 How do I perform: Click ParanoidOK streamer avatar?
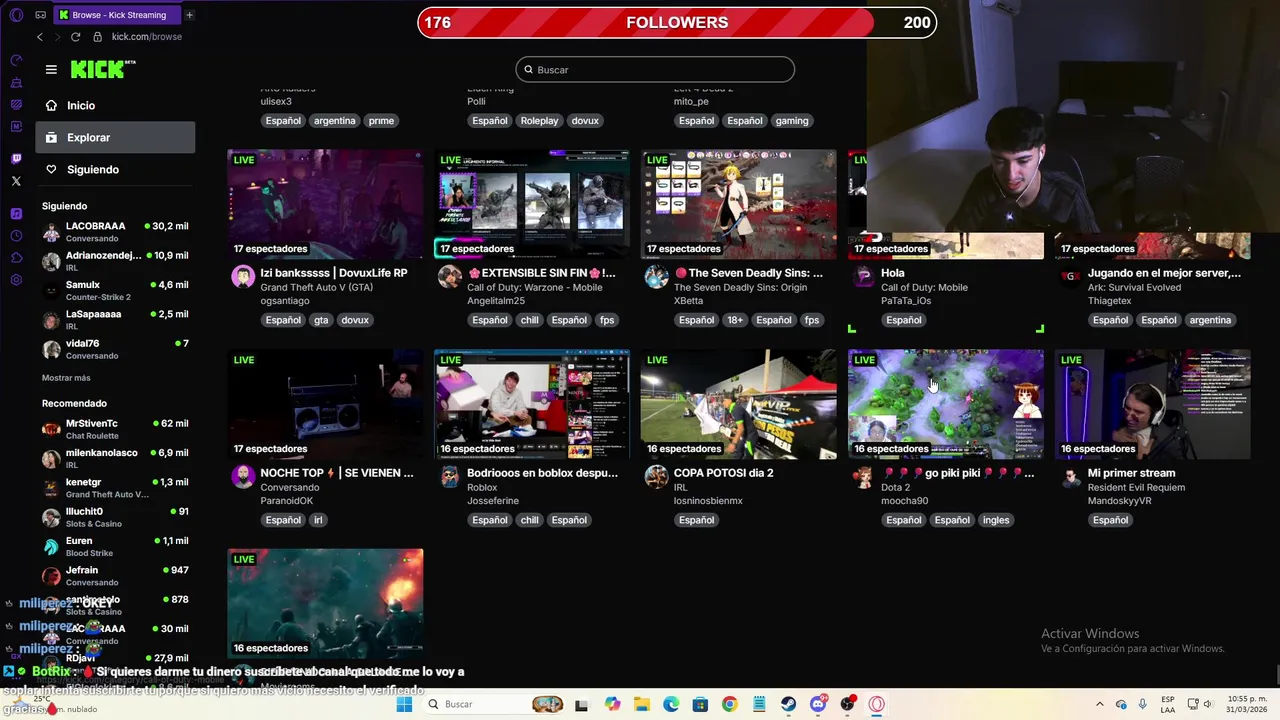[243, 477]
